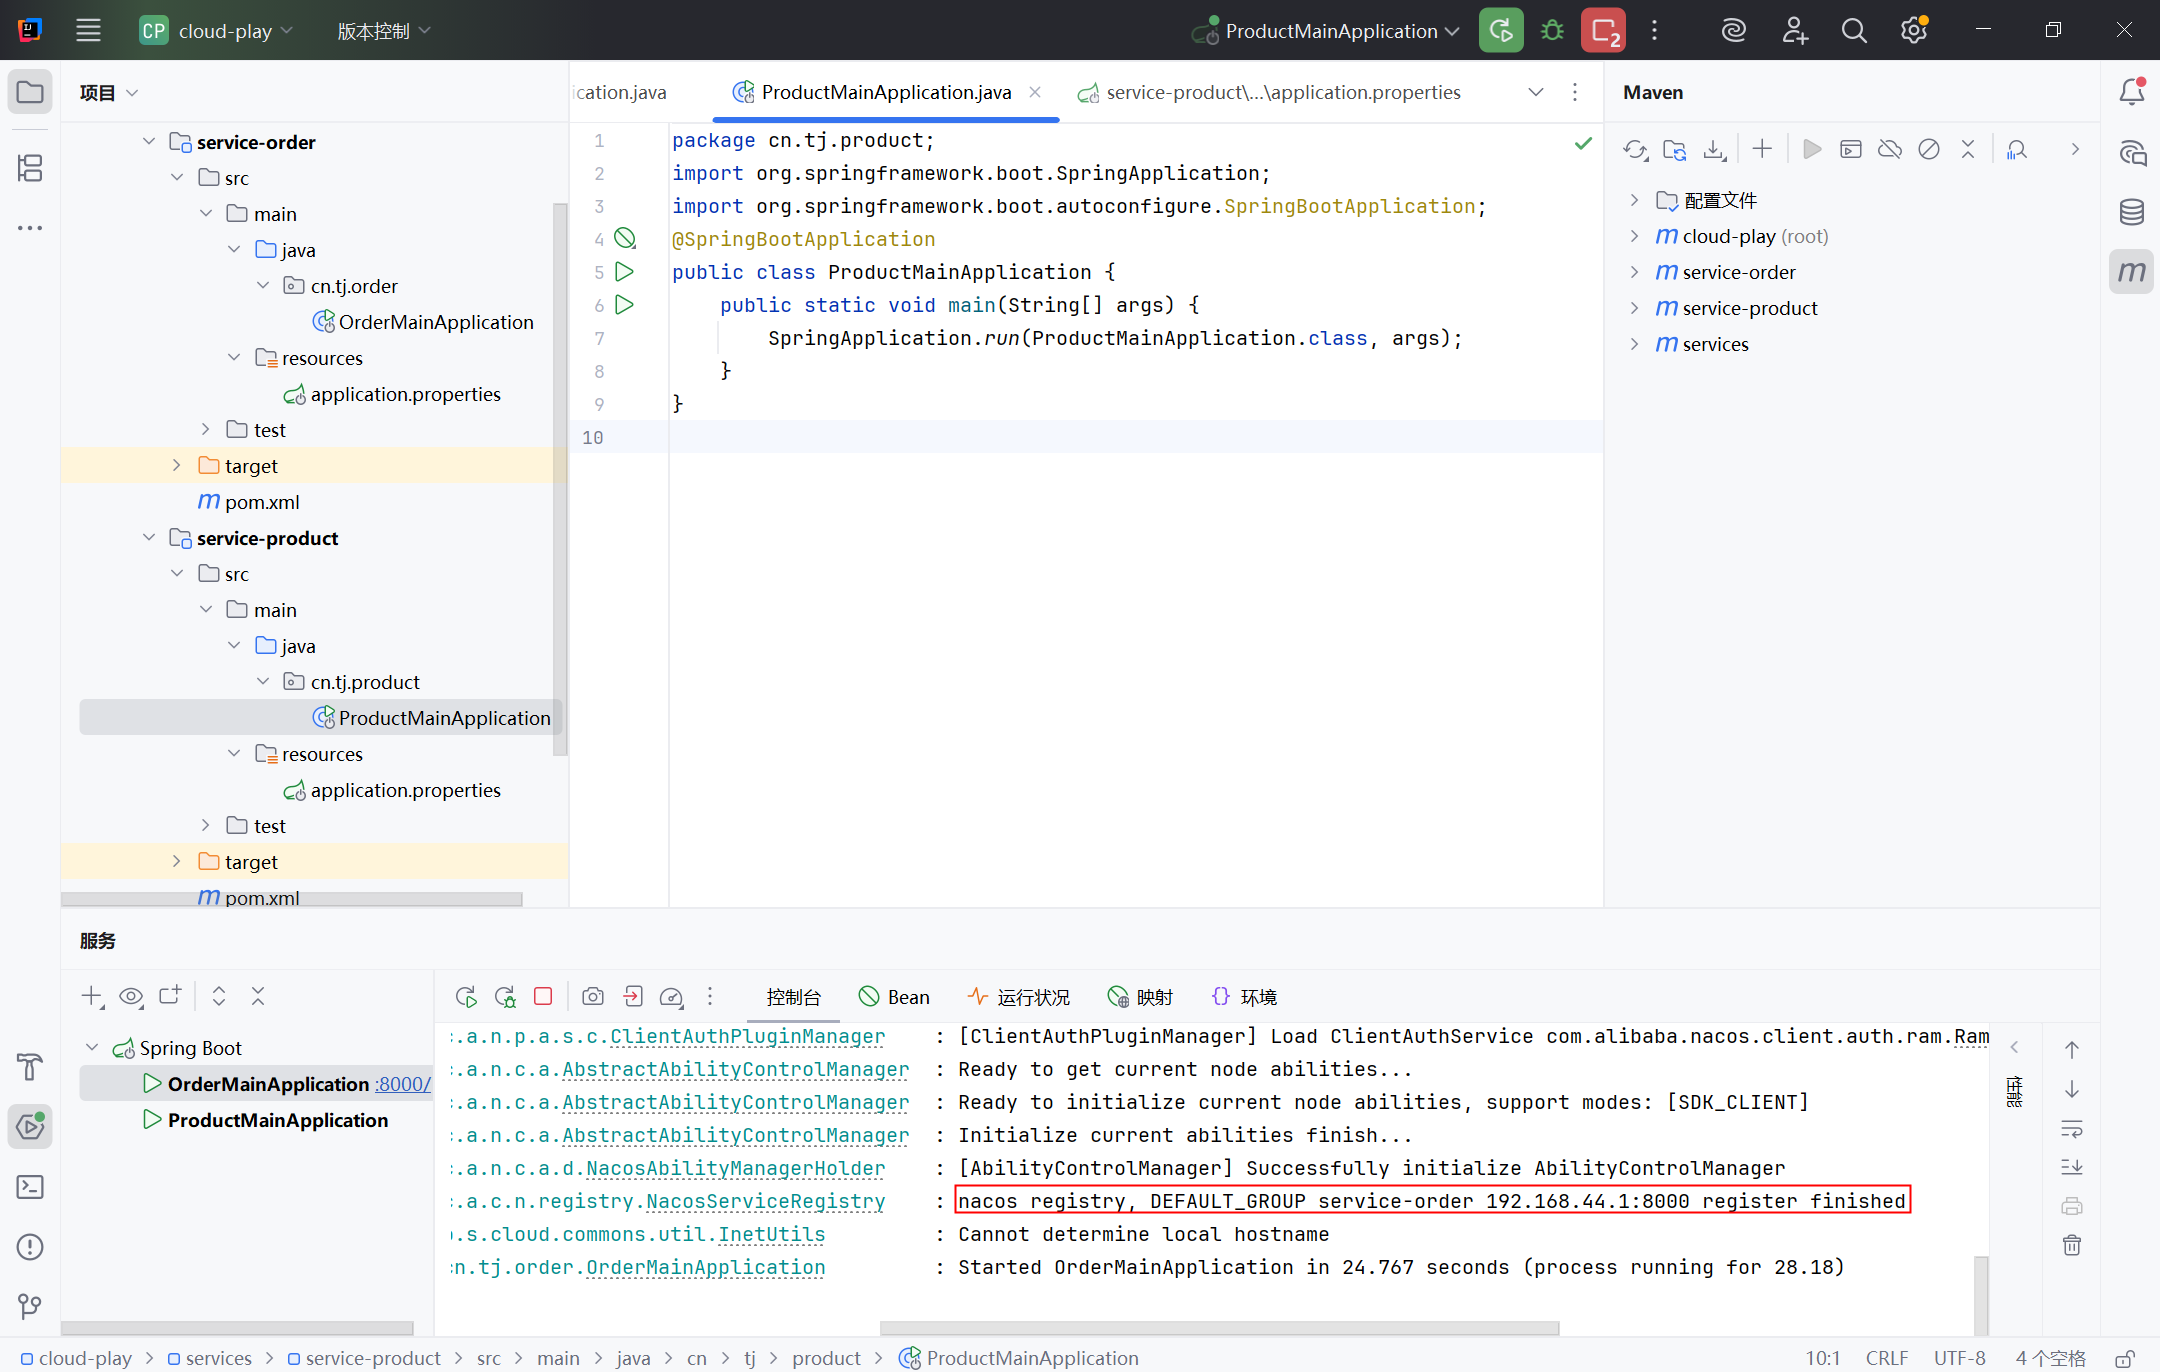
Task: Click UTF-8 encoding in status bar
Action: [x=1959, y=1358]
